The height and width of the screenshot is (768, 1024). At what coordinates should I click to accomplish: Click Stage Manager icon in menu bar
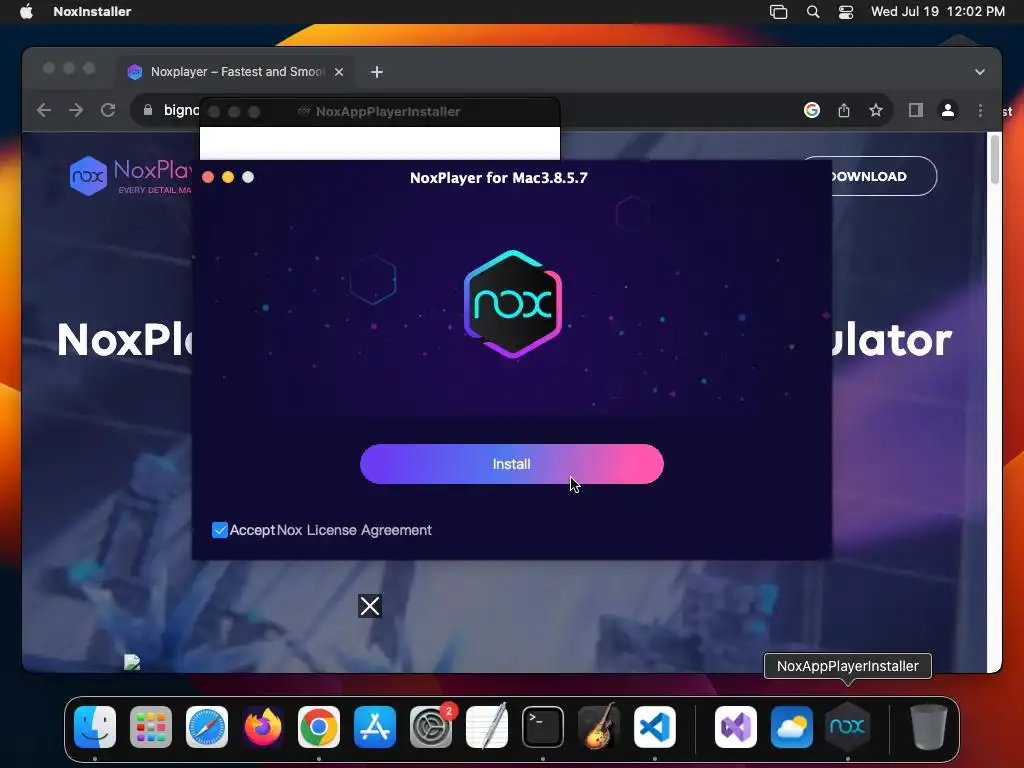(x=778, y=11)
